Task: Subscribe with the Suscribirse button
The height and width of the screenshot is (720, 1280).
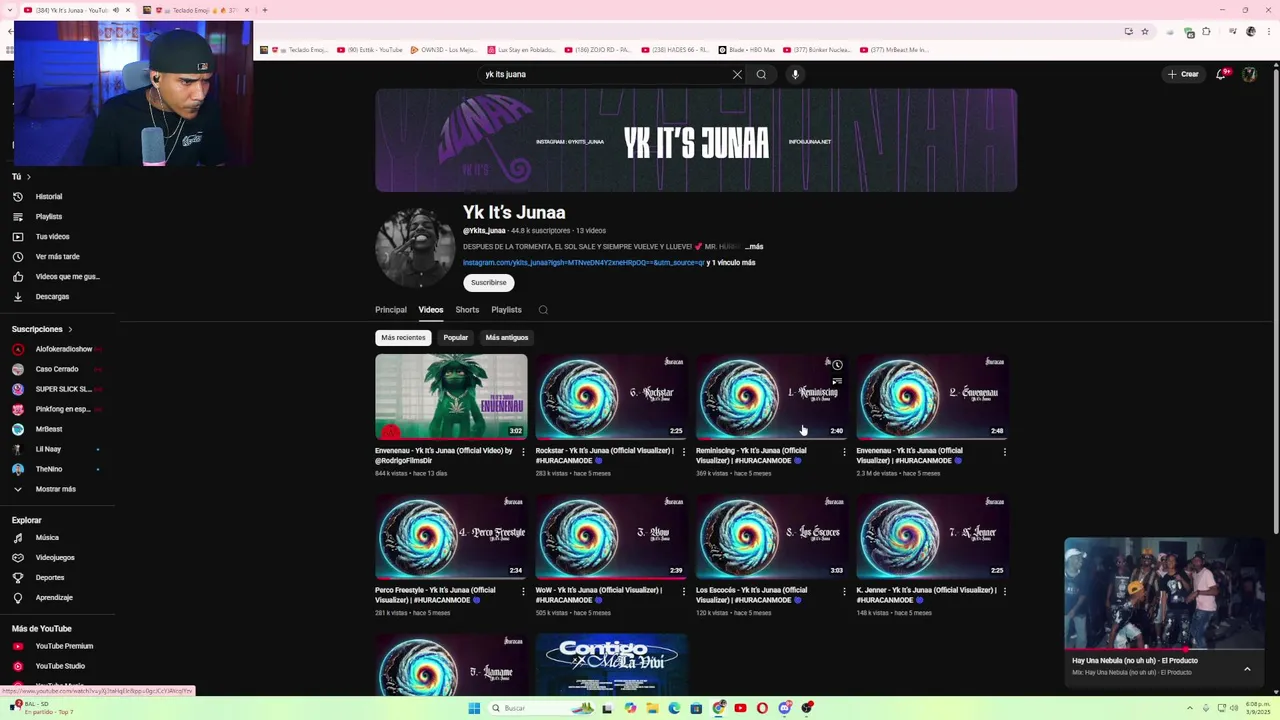Action: (489, 283)
